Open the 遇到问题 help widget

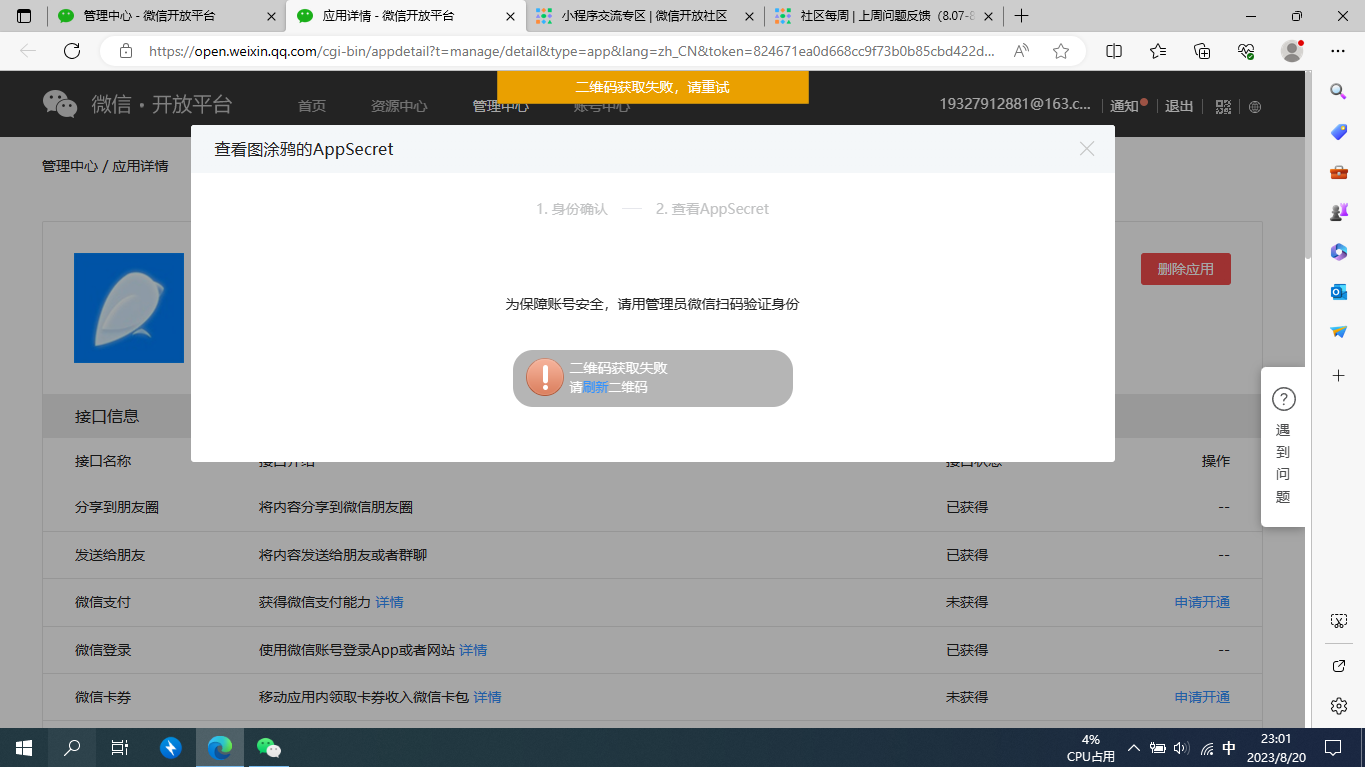1283,447
